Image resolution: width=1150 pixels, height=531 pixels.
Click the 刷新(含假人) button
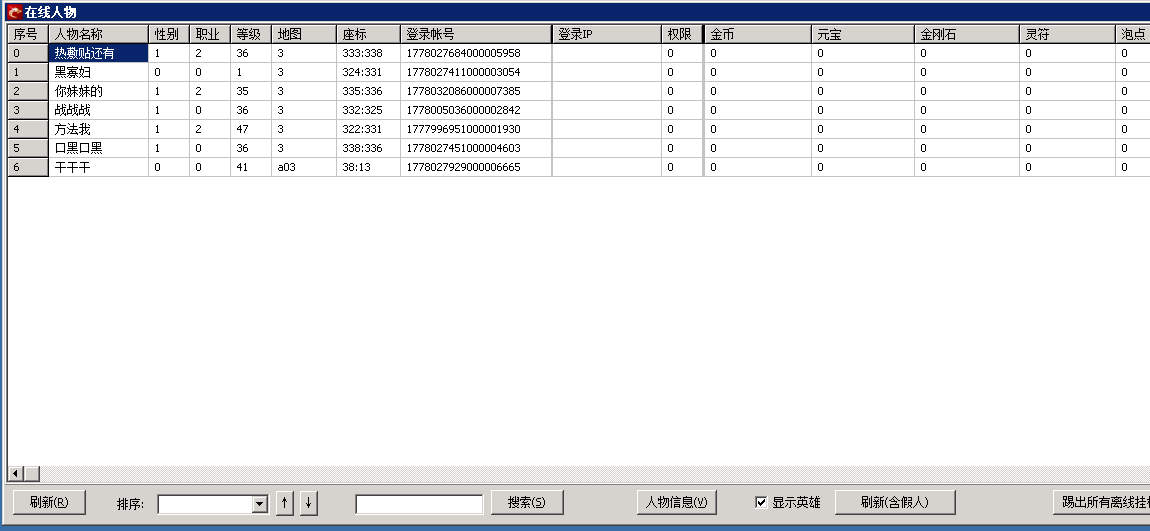[895, 502]
